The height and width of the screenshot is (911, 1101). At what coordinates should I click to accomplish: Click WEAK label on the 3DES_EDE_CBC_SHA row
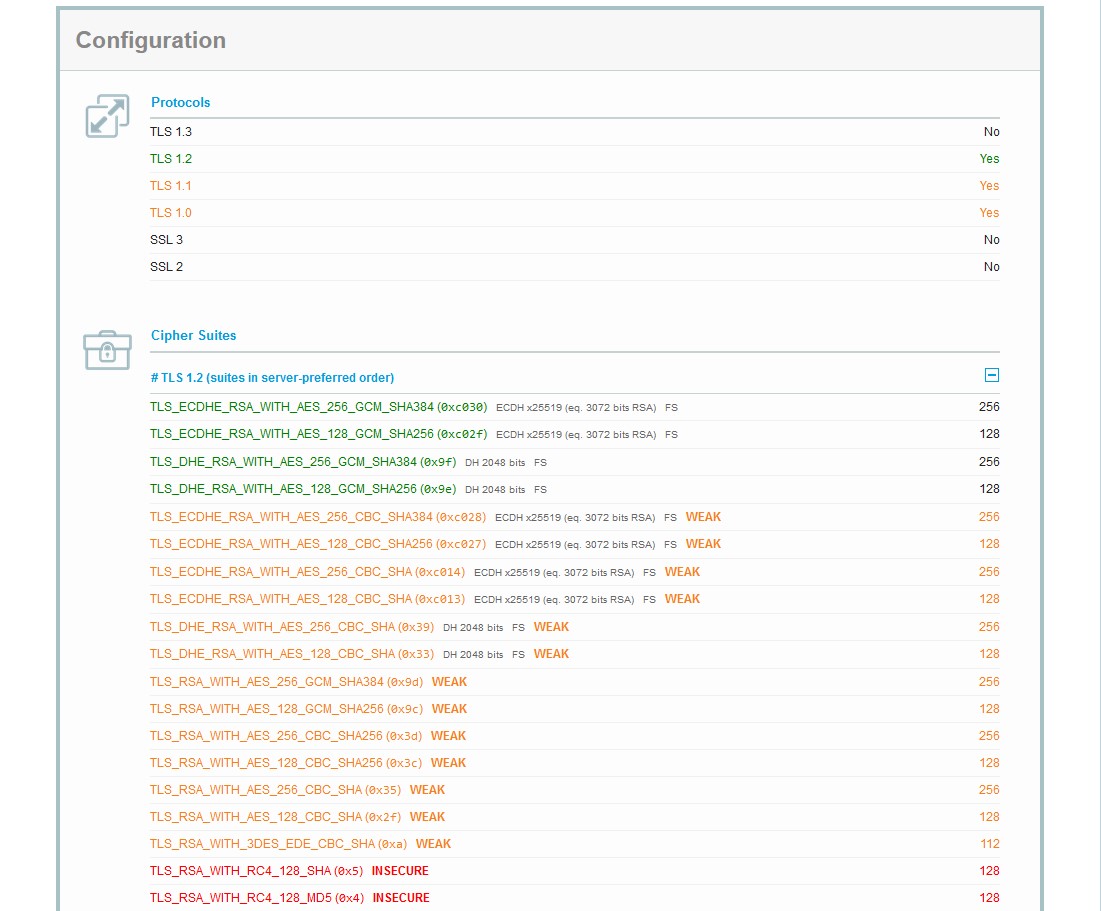433,844
